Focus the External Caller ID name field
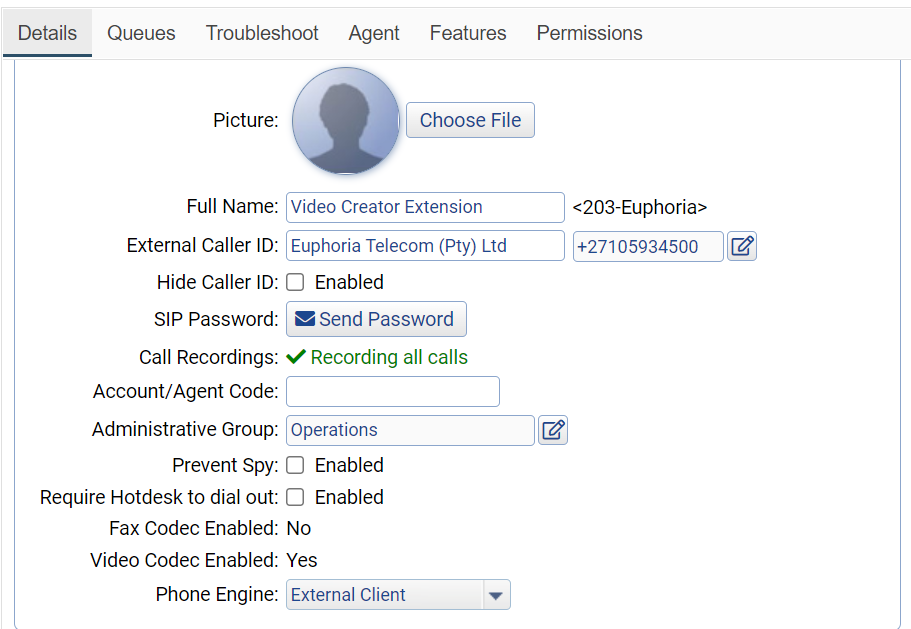Viewport: 911px width, 629px height. pyautogui.click(x=425, y=246)
